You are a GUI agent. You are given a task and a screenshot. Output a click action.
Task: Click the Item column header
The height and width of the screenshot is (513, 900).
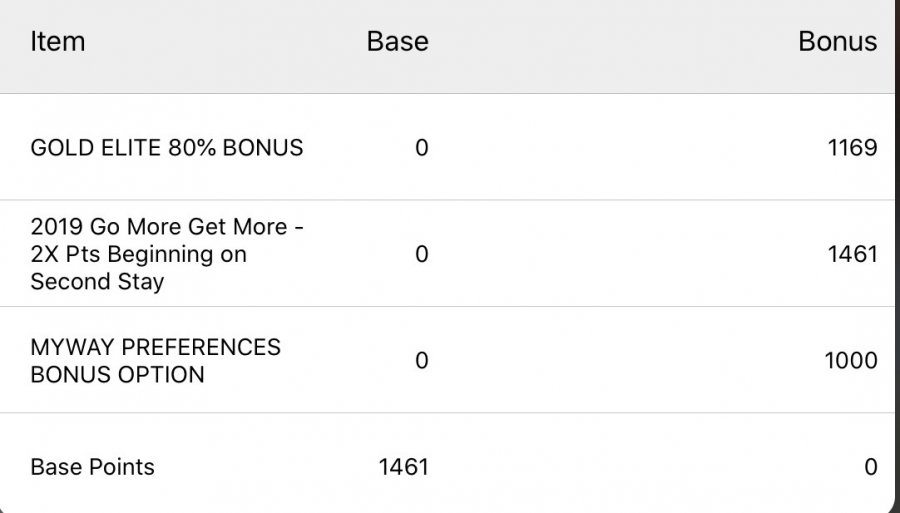(x=58, y=42)
